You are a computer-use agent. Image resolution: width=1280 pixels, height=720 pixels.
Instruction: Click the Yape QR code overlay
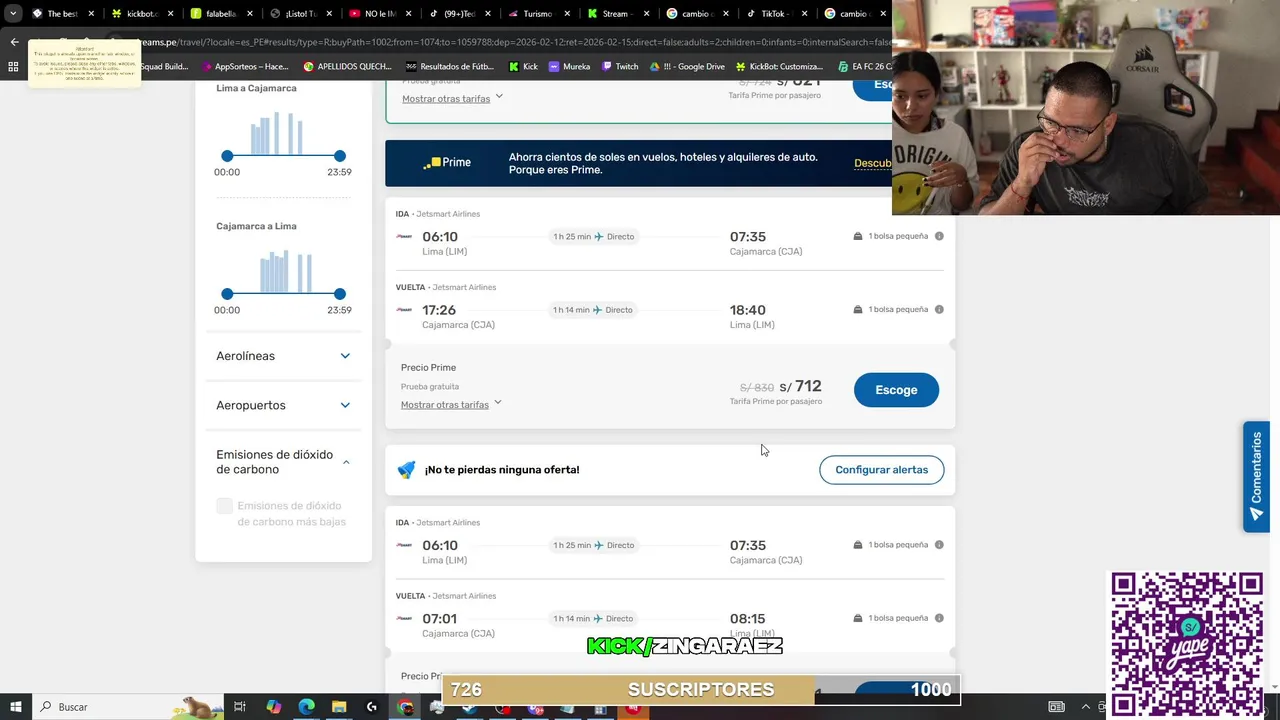(x=1187, y=646)
